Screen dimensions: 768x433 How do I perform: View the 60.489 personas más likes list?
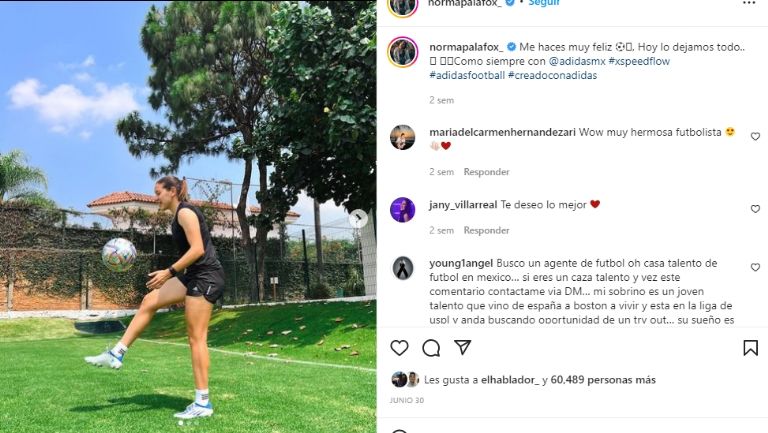click(x=603, y=380)
